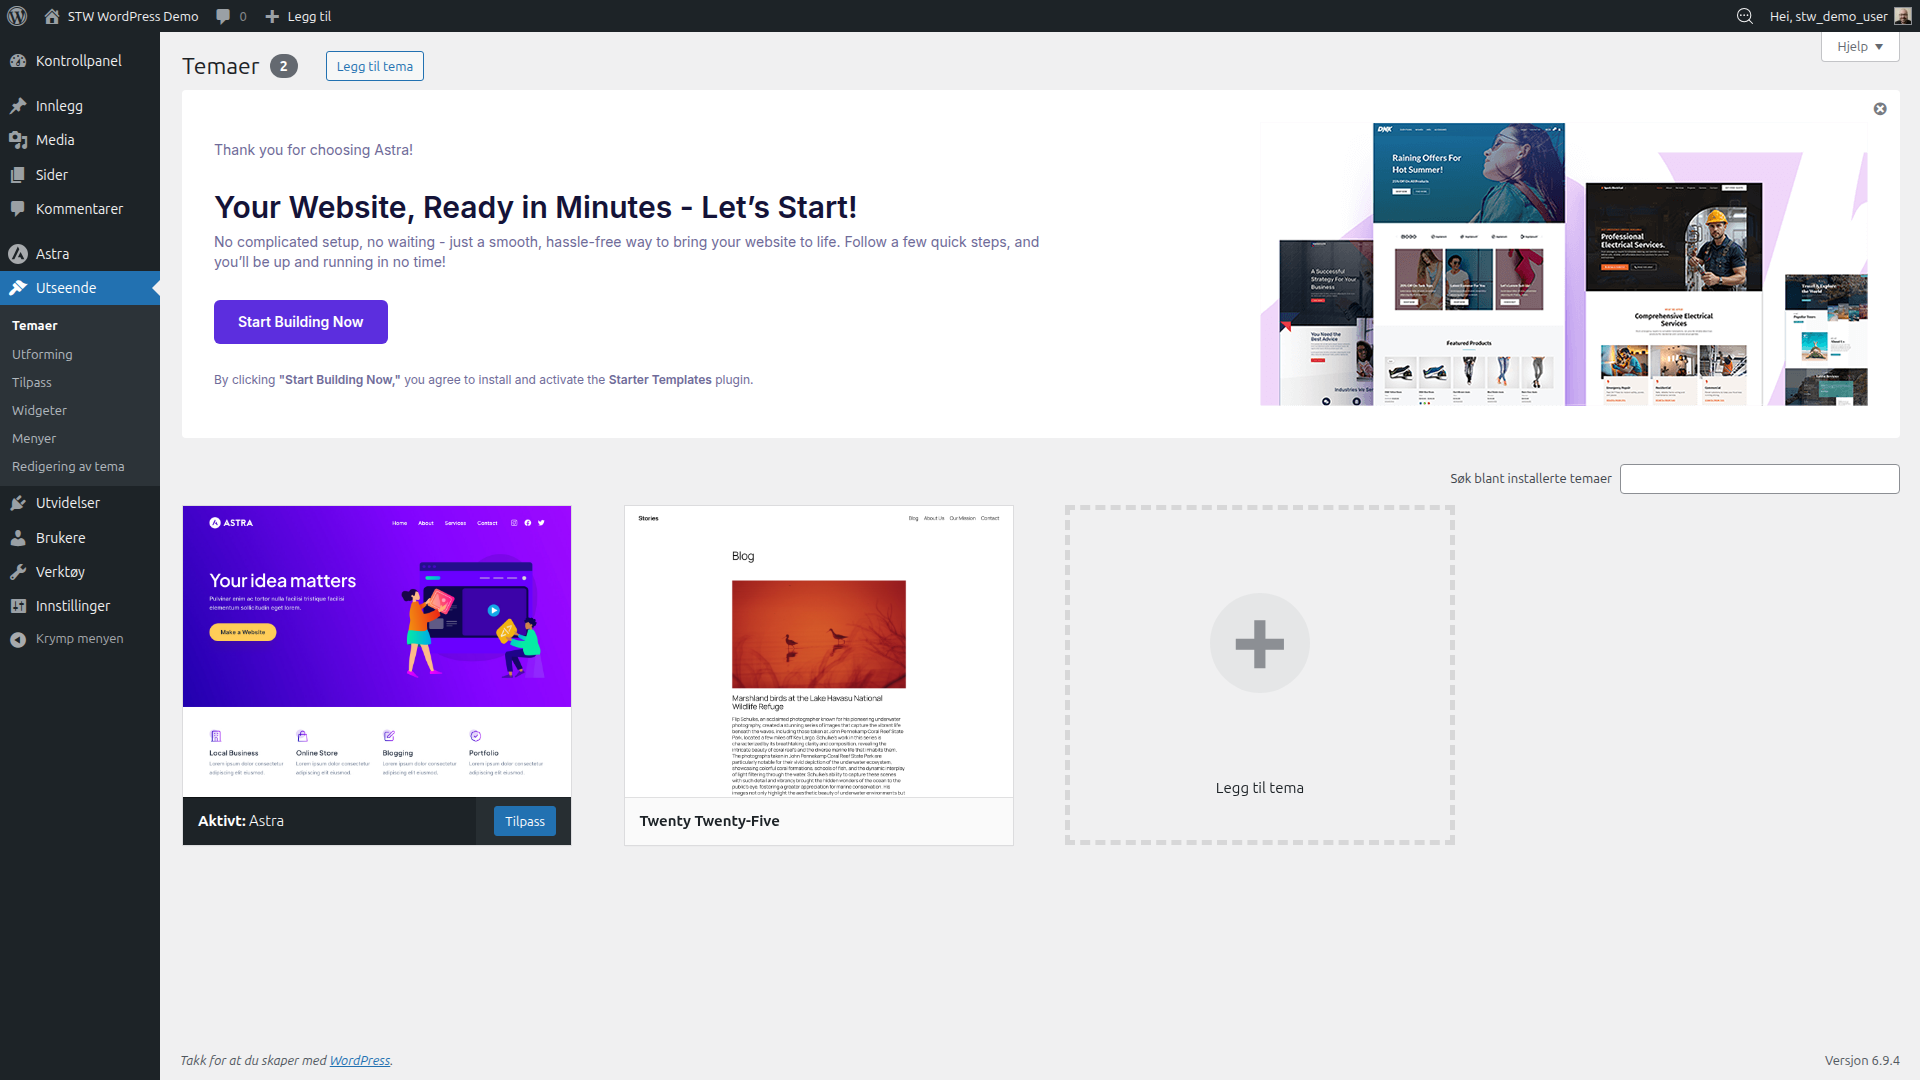Open the Kontrollpanel menu
The width and height of the screenshot is (1920, 1080).
[x=80, y=61]
